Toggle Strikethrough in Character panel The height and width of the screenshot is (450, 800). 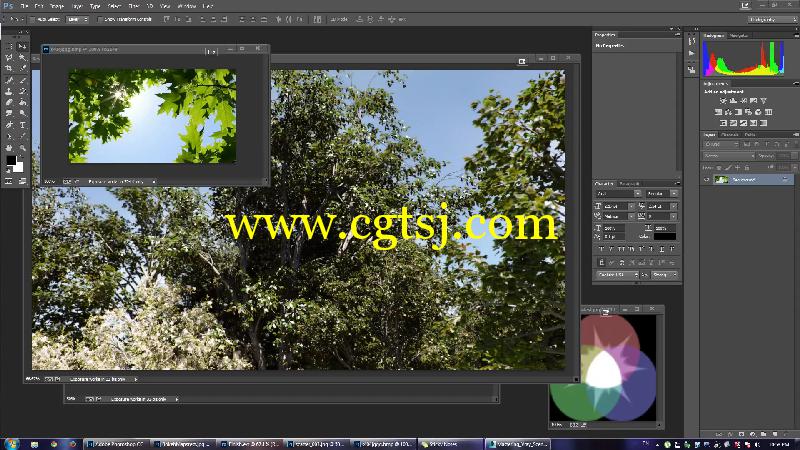672,249
